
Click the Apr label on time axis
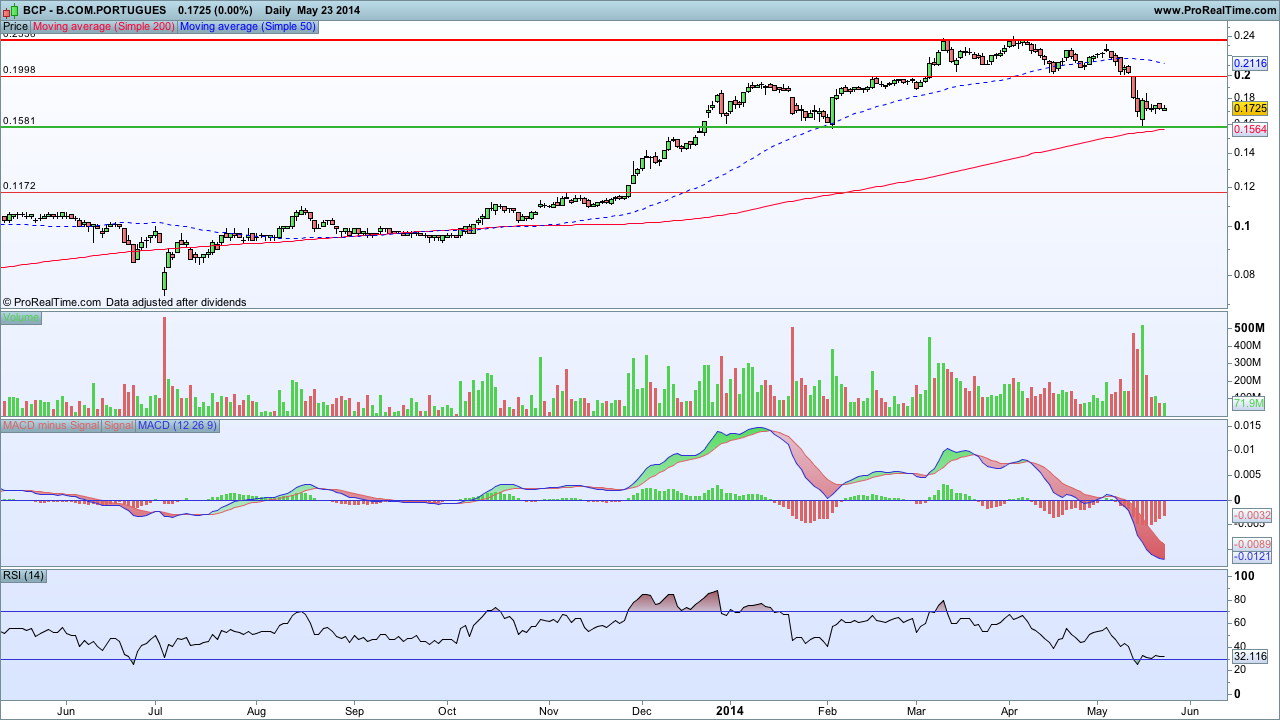[1009, 711]
